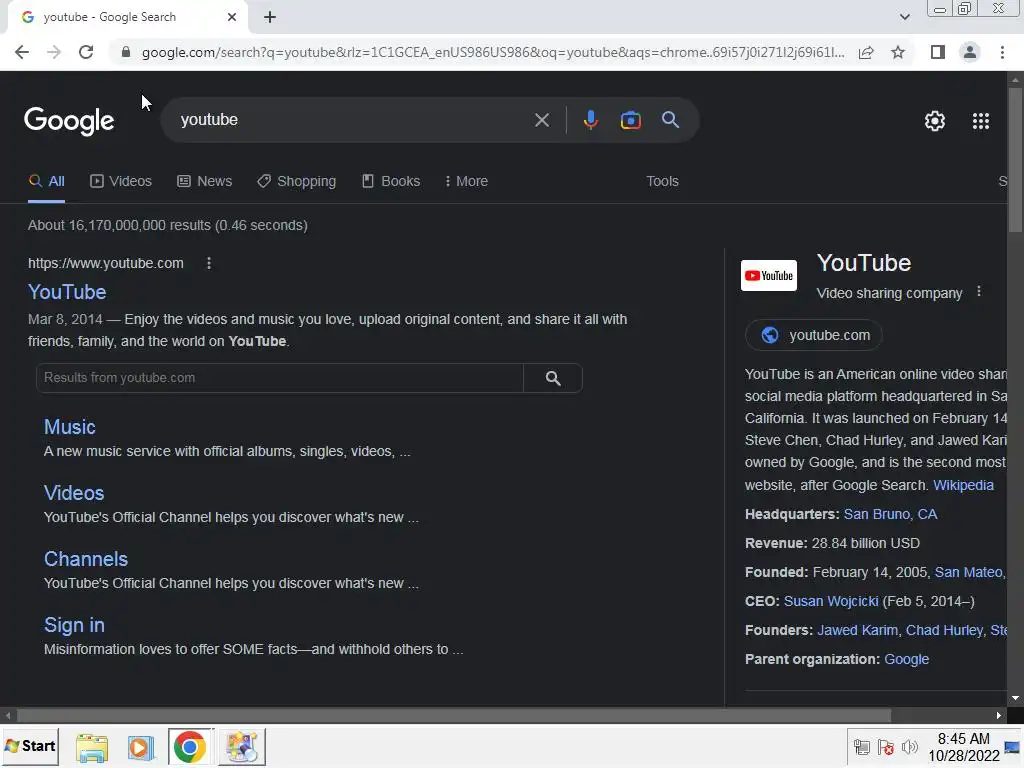Click the Revenue 28.84 billion USD text
Screen dimensions: 1024x768
tap(832, 543)
